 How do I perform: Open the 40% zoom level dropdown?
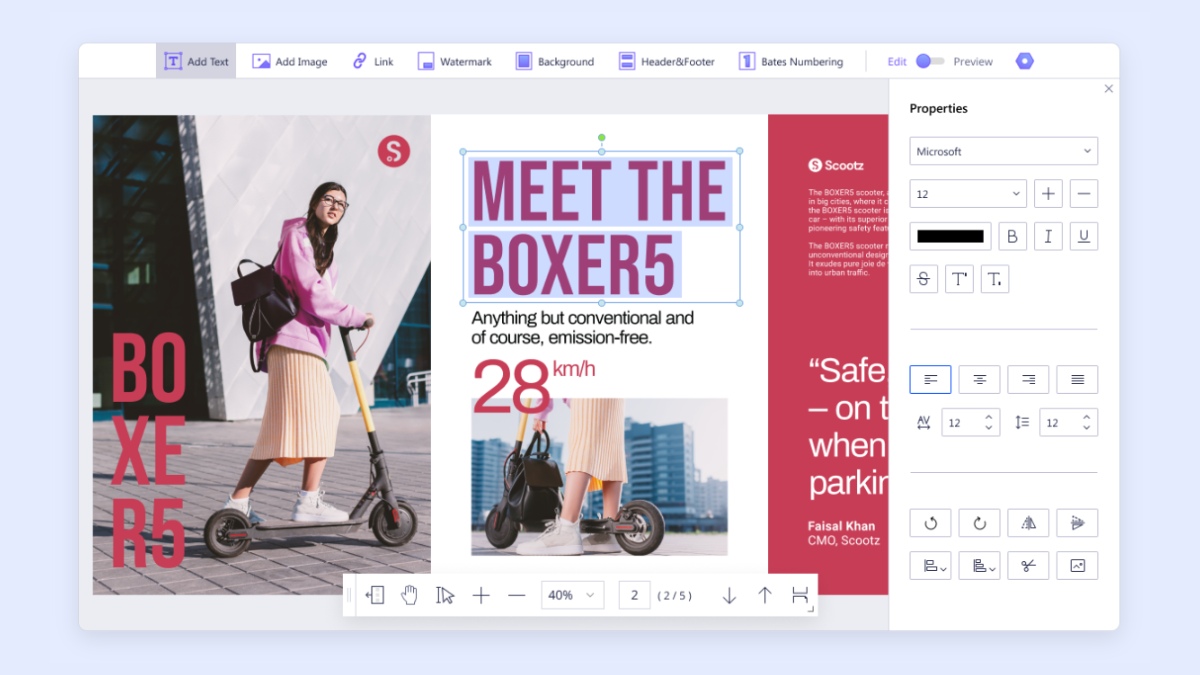click(x=570, y=595)
